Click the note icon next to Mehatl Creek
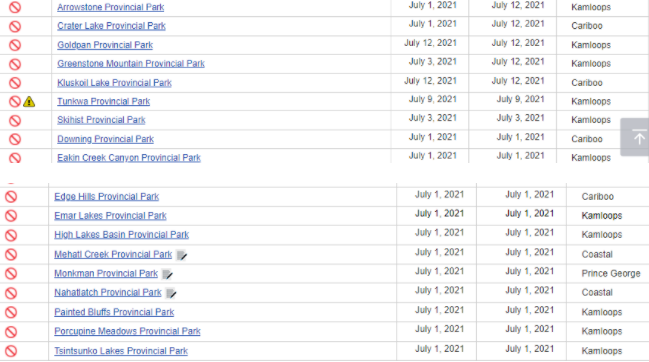 tap(182, 255)
